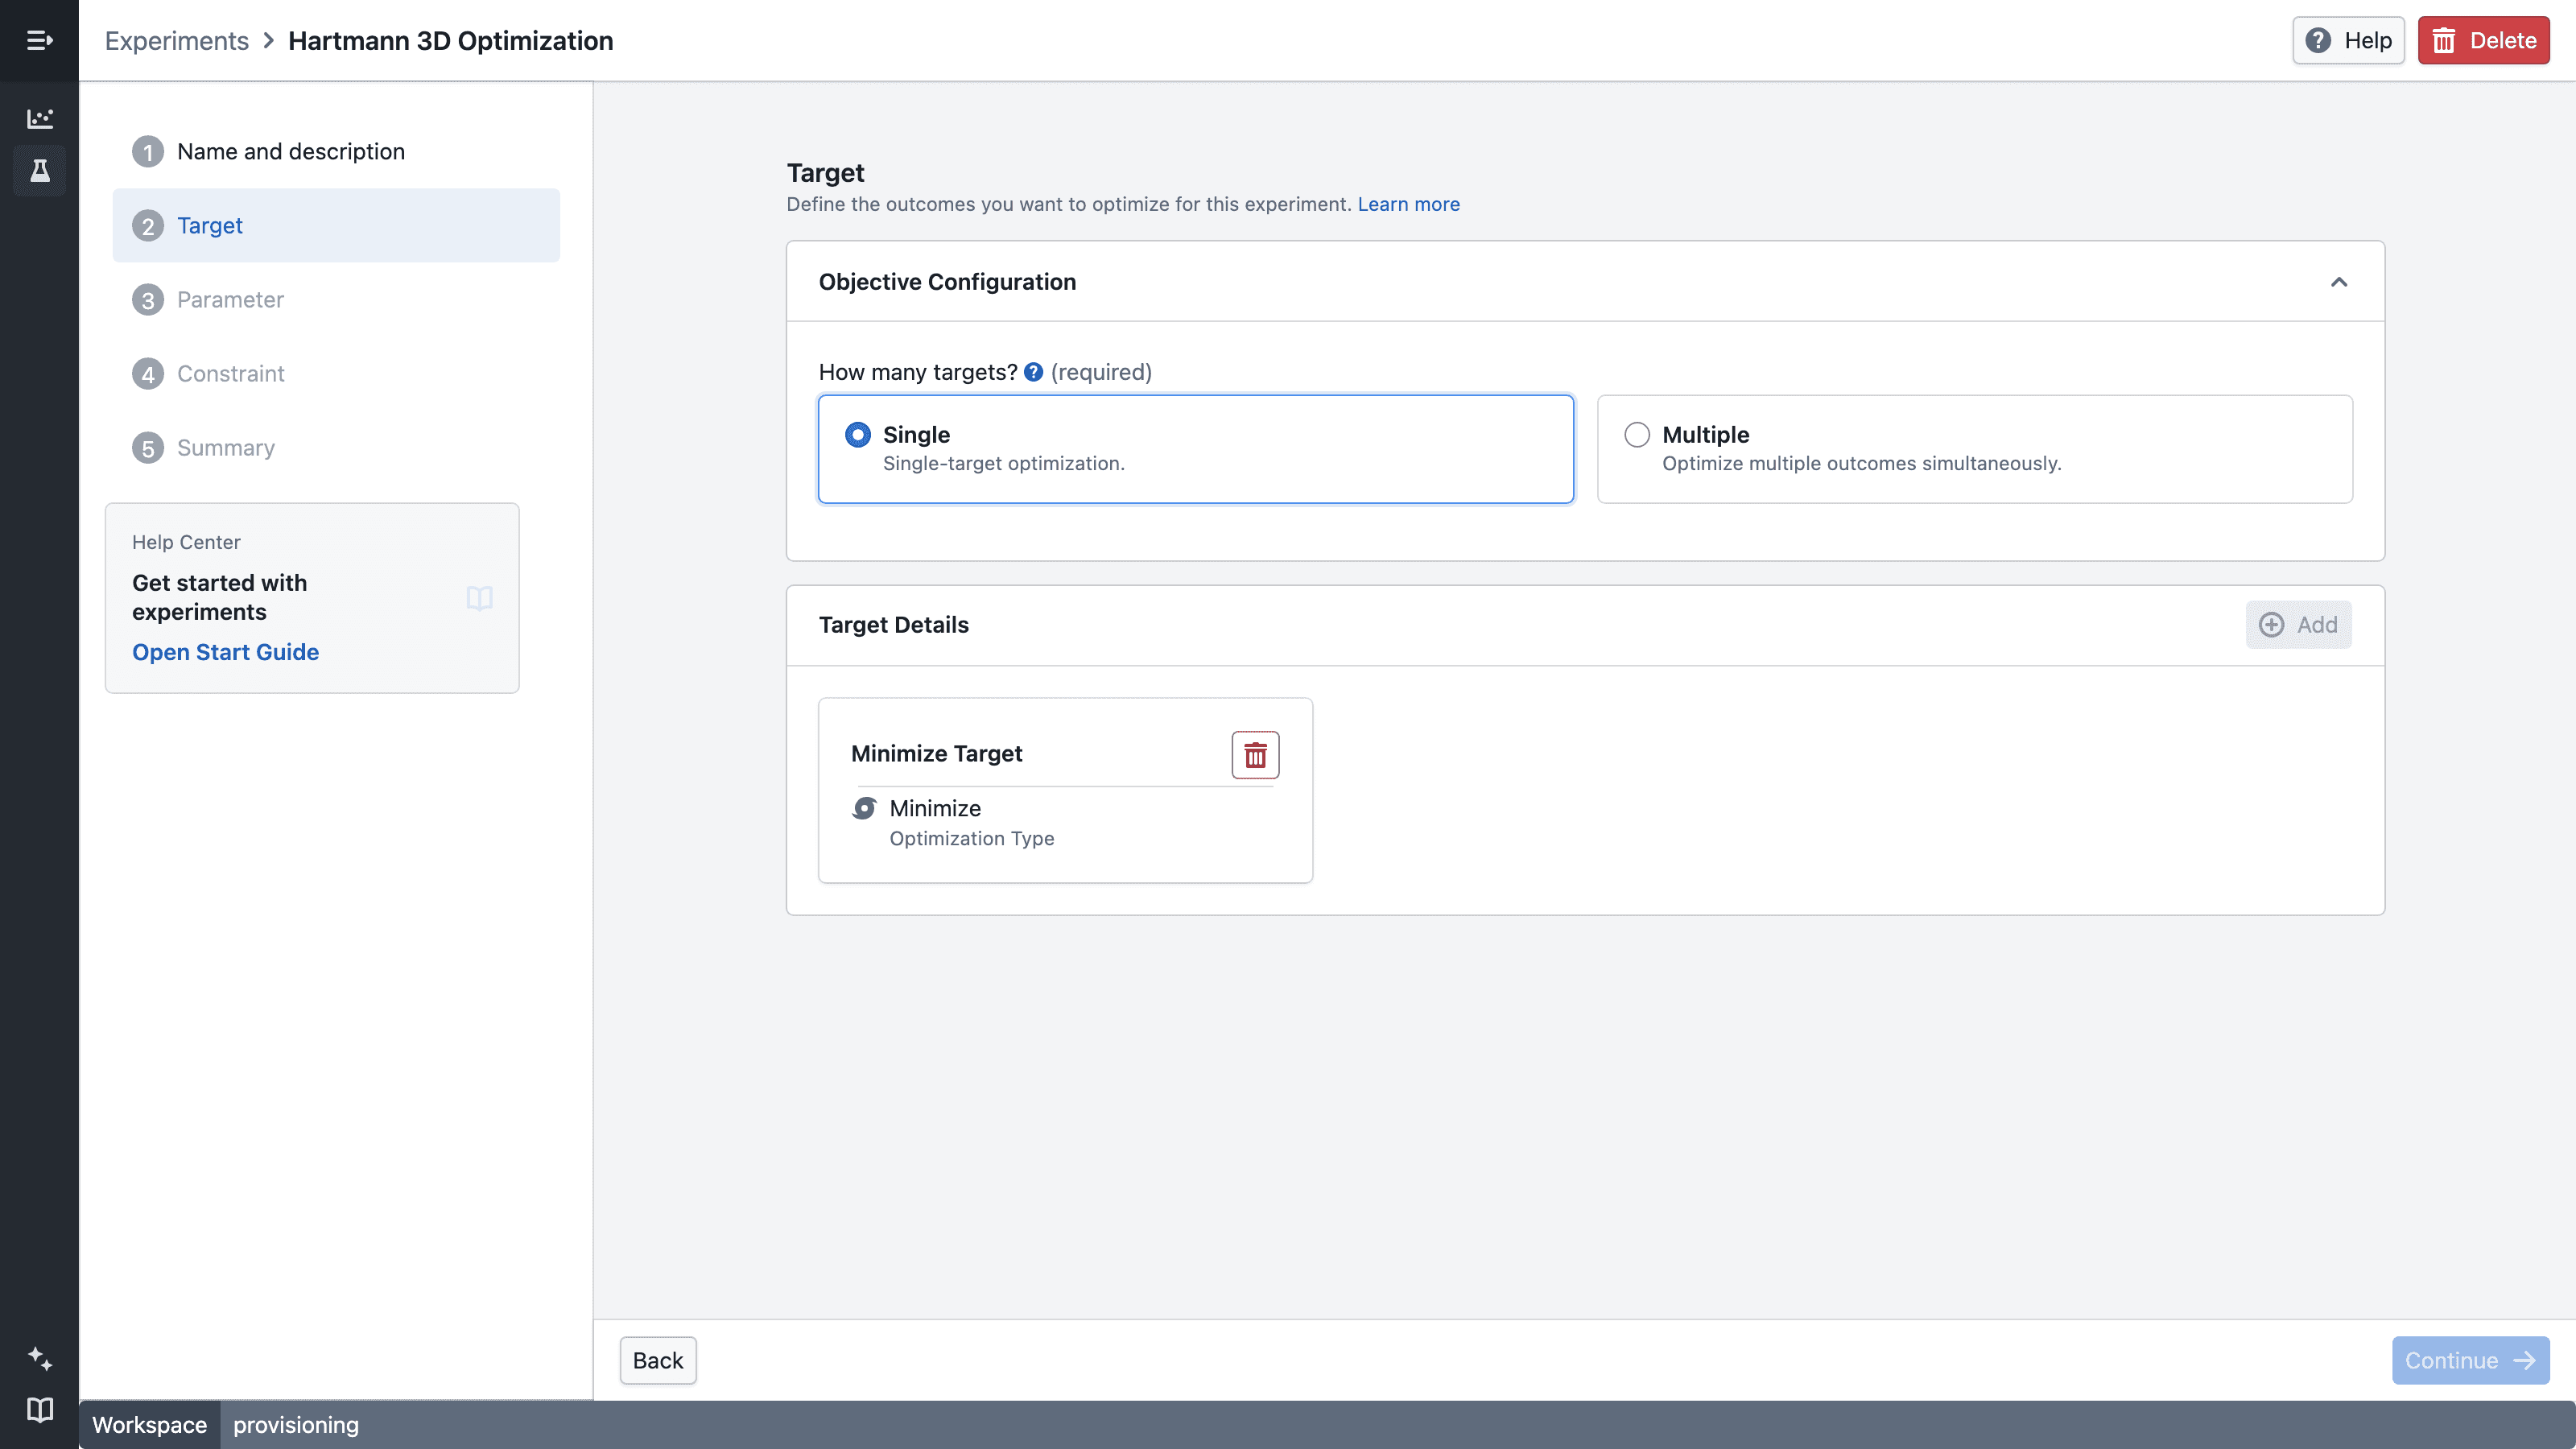The width and height of the screenshot is (2576, 1449).
Task: Click the Get started with experiments text
Action: click(x=219, y=597)
